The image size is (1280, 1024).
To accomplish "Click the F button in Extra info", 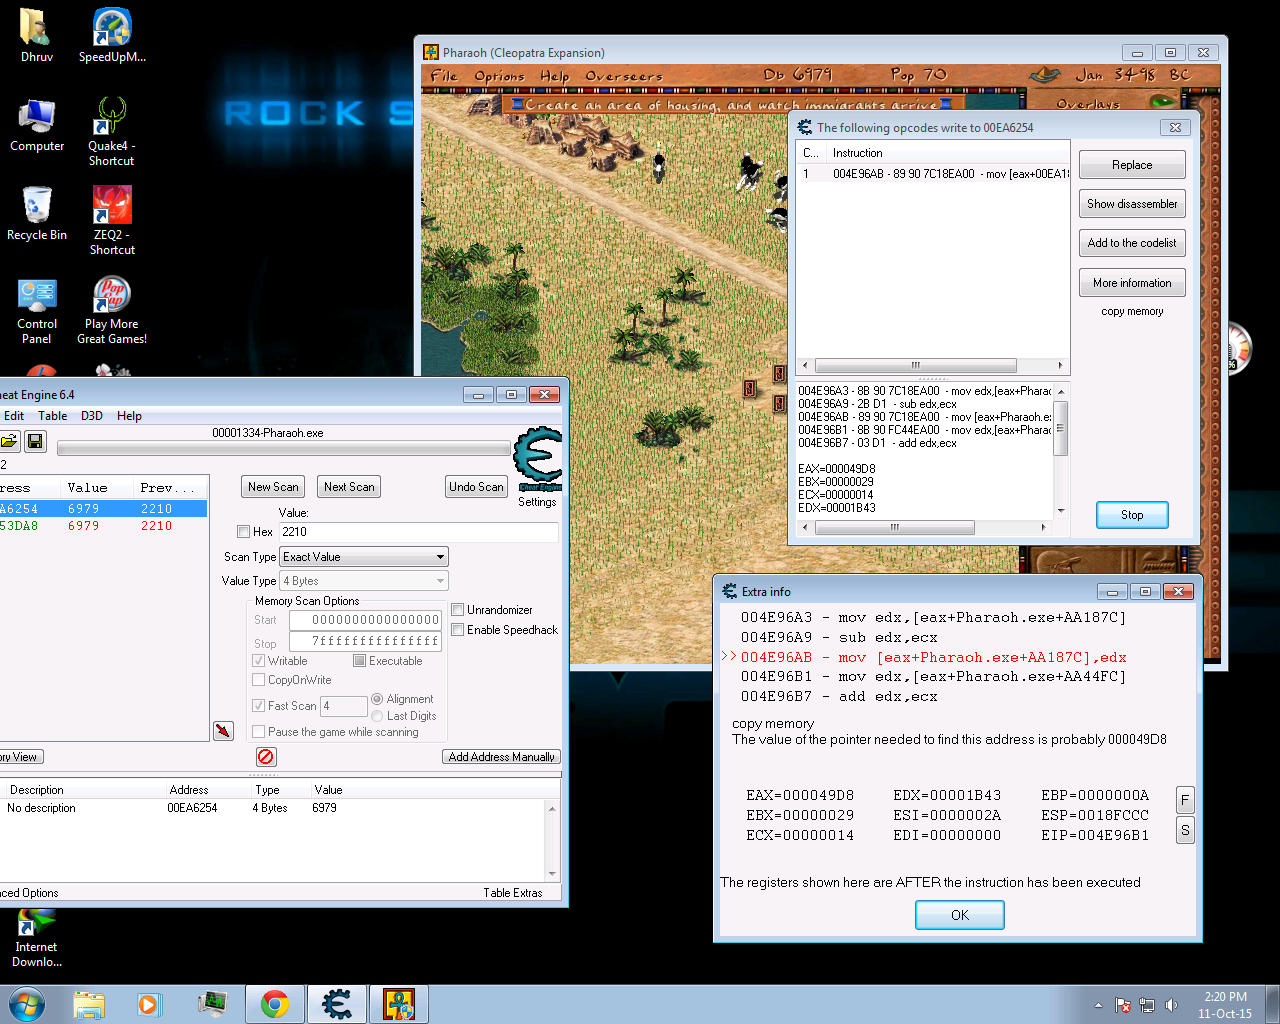I will point(1185,800).
